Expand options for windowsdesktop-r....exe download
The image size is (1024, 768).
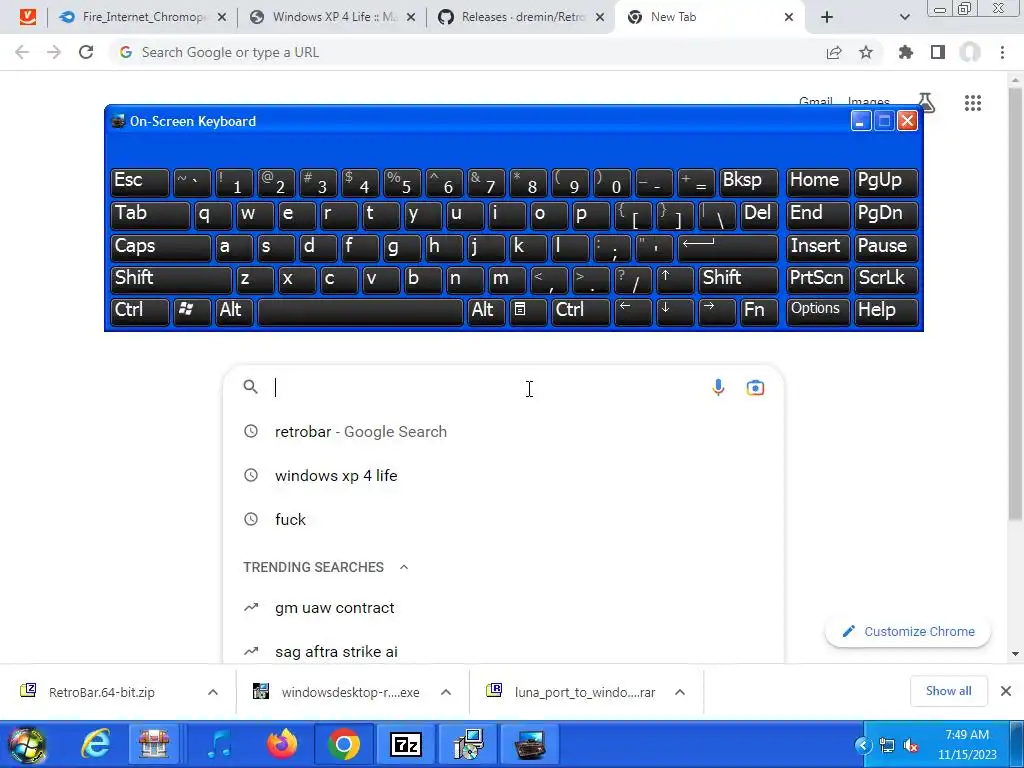click(446, 692)
